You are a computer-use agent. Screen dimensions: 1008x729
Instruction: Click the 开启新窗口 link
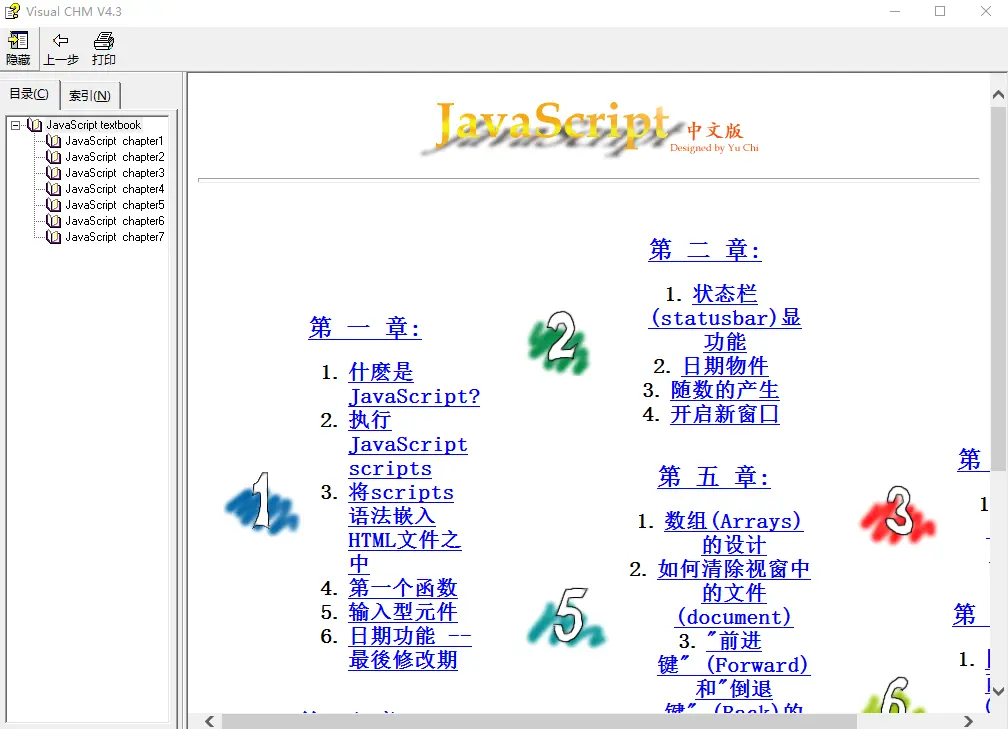pyautogui.click(x=724, y=414)
